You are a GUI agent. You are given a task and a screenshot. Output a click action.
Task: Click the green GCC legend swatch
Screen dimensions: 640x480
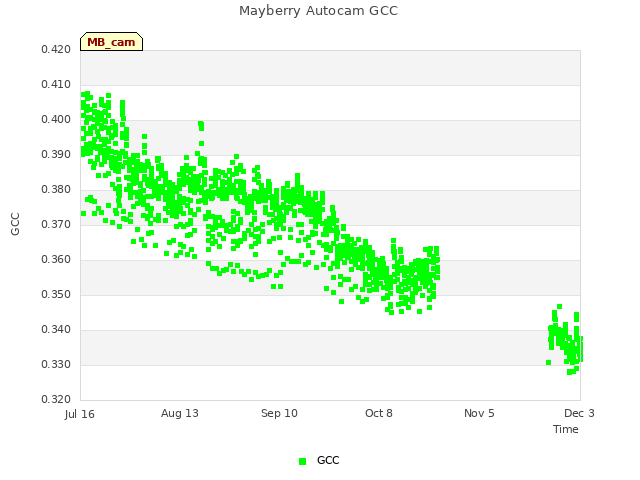point(302,461)
